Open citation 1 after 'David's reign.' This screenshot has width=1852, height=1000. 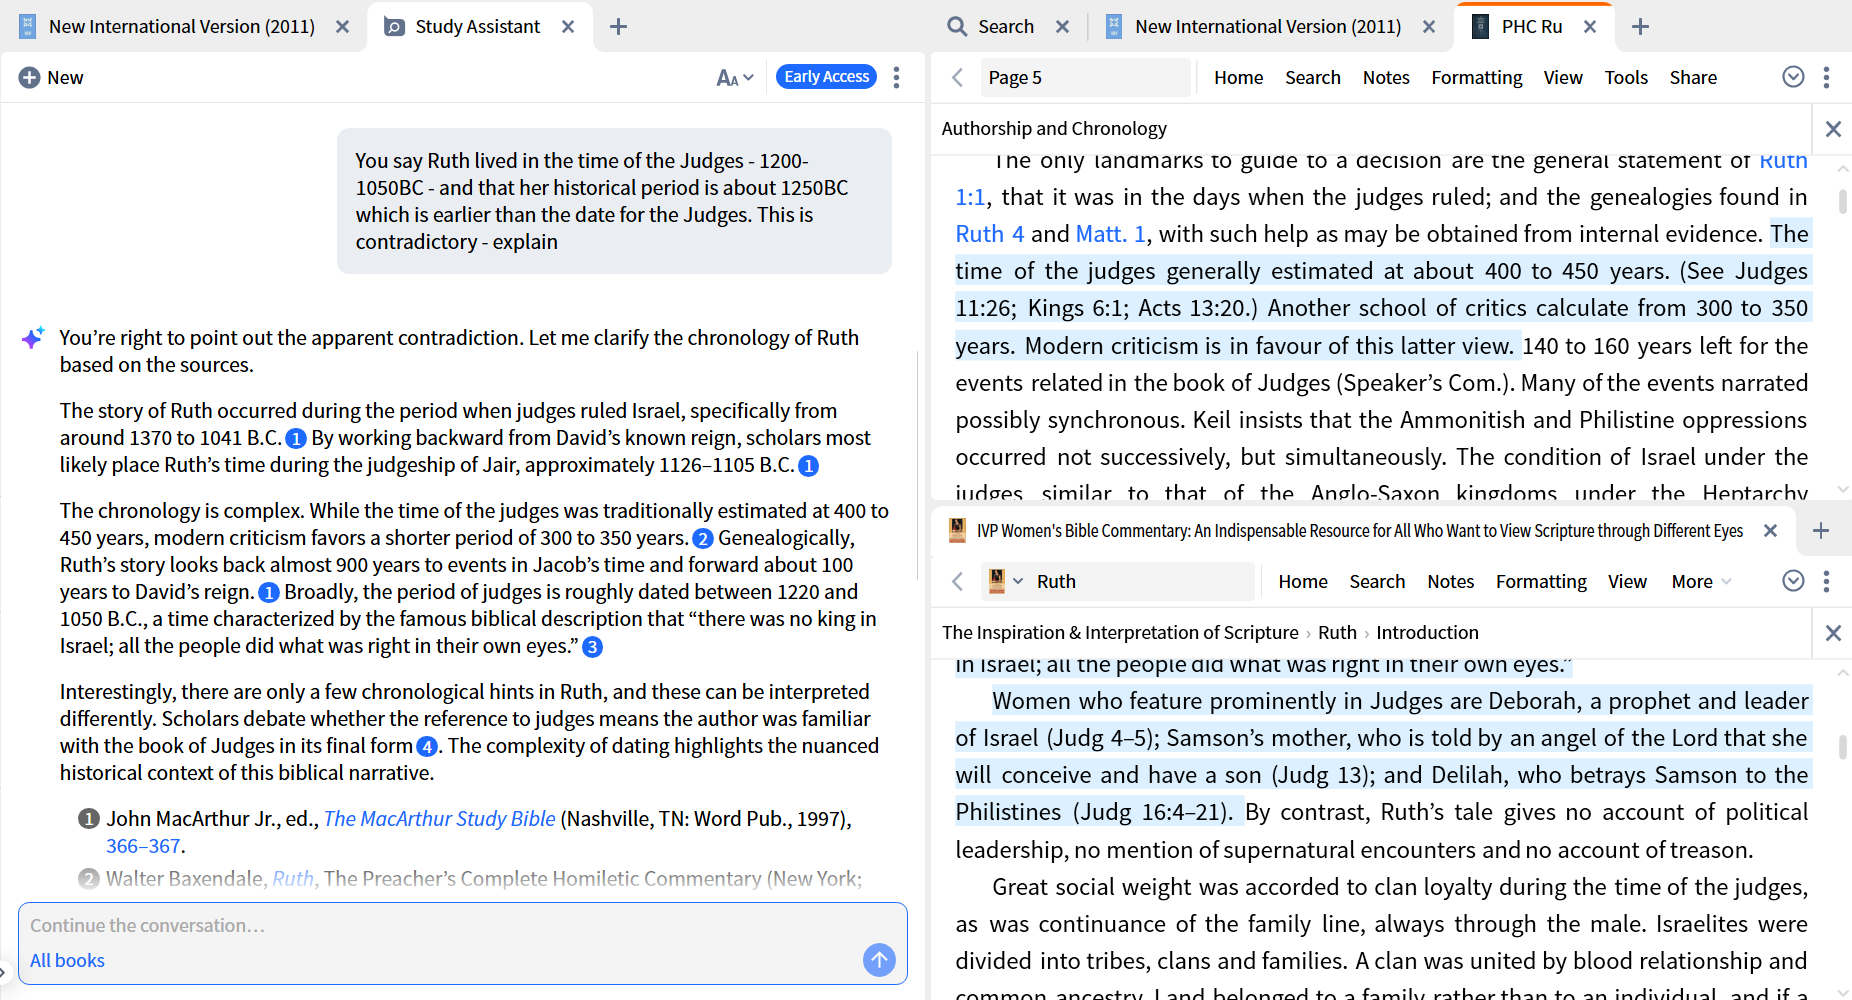click(269, 593)
